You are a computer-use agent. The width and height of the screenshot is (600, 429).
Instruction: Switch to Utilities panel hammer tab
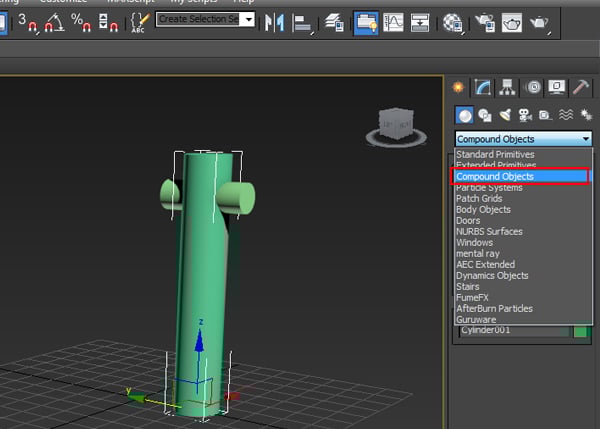click(581, 87)
